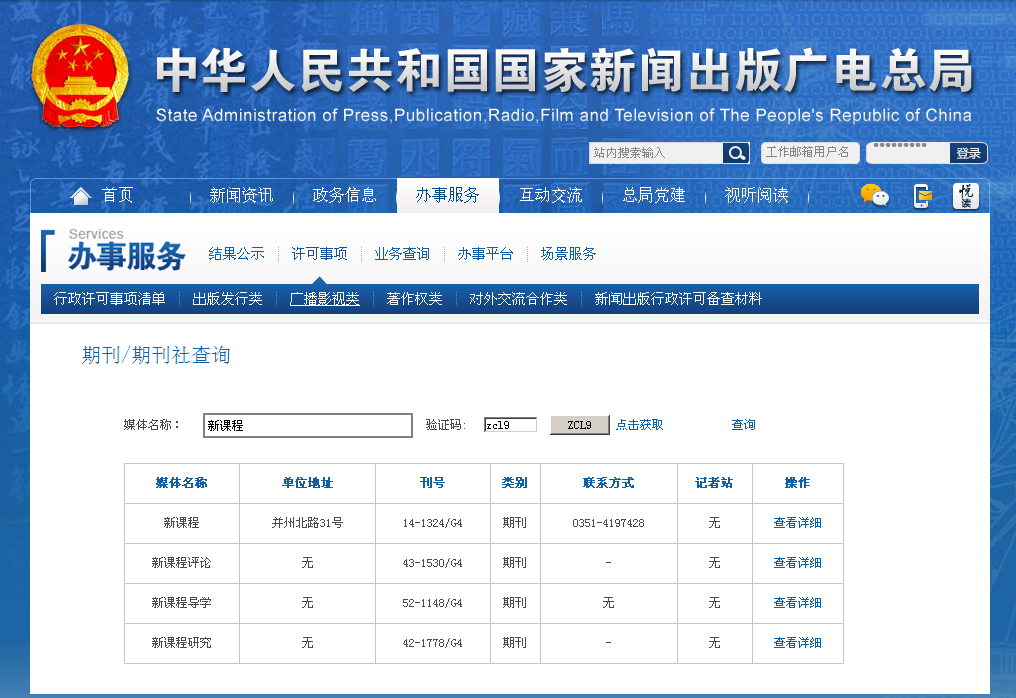This screenshot has height=698, width=1016.
Task: Click the 新课程评论 media name cell
Action: [x=181, y=563]
